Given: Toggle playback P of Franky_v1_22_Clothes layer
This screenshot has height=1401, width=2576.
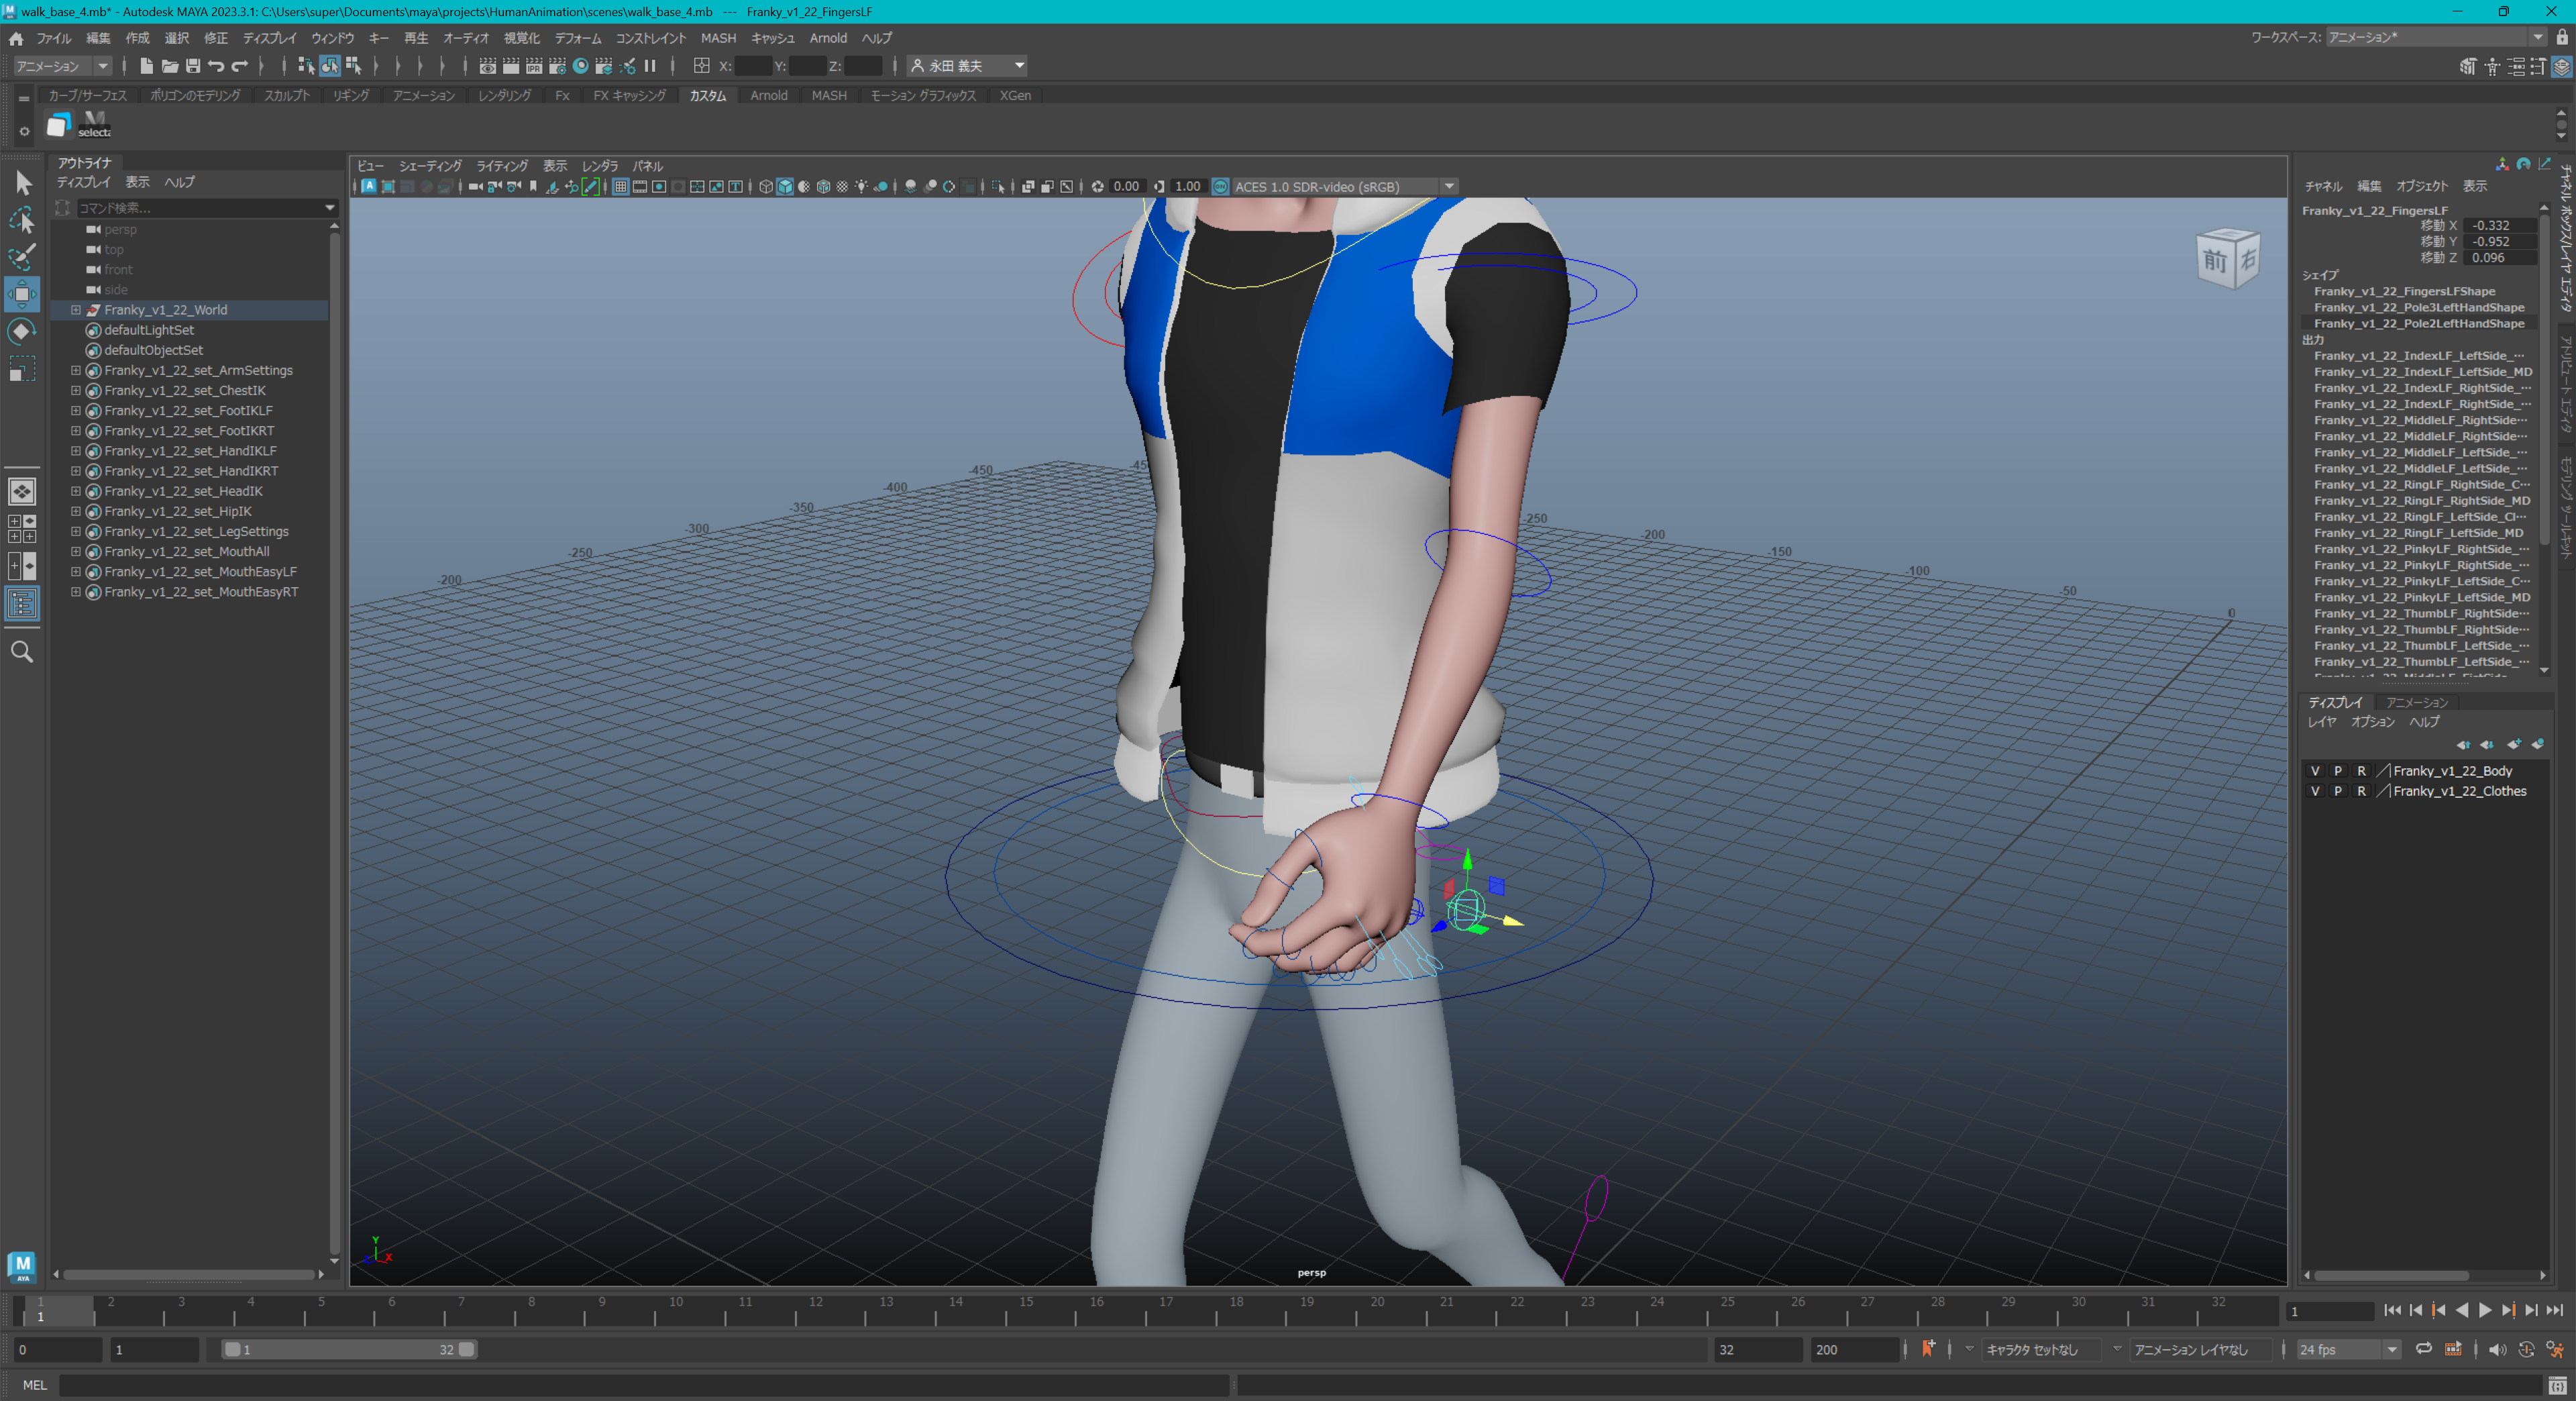Looking at the screenshot, I should point(2338,791).
